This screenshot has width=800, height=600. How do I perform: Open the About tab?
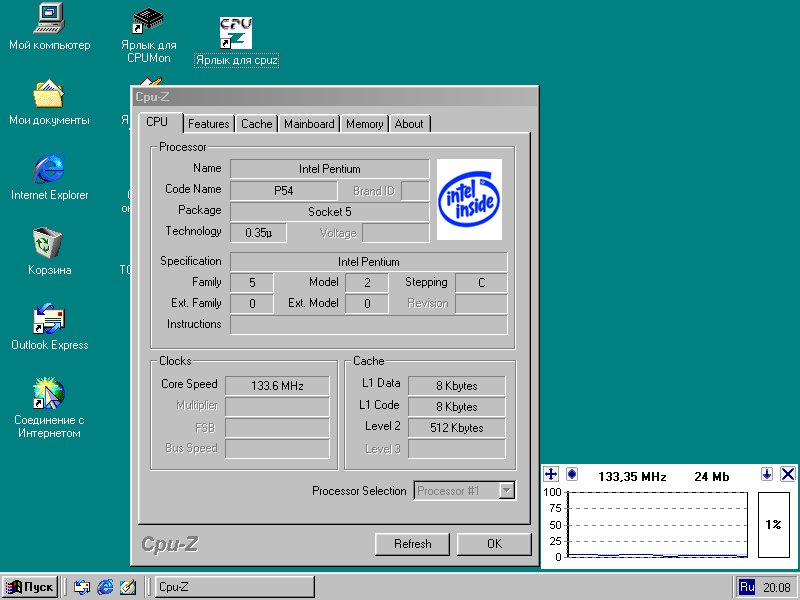[x=409, y=124]
